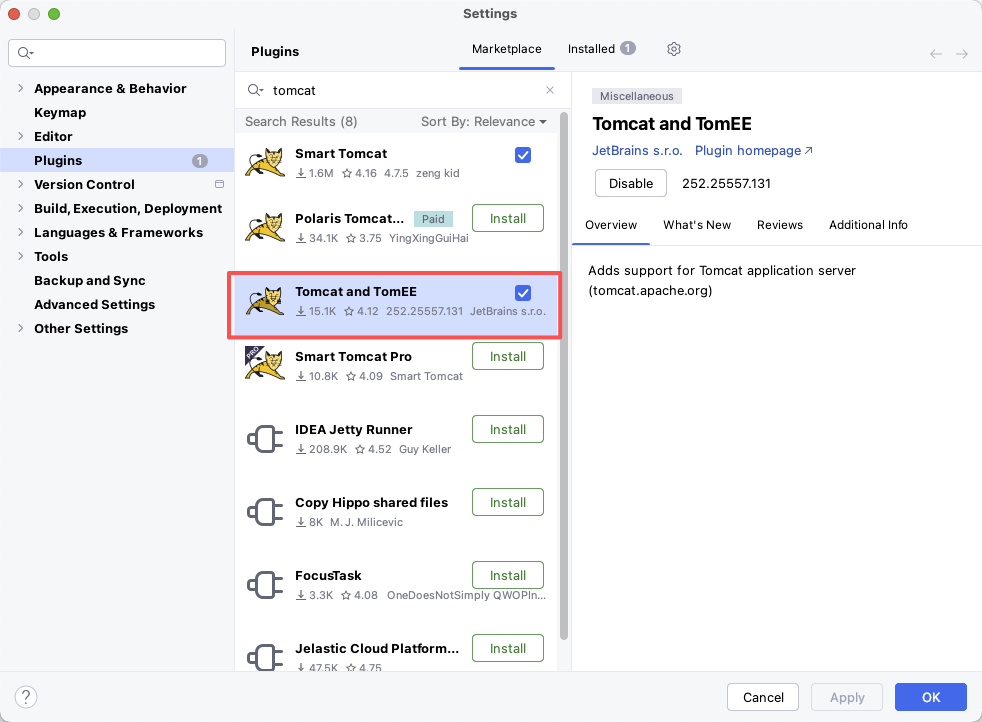Viewport: 982px width, 722px height.
Task: Click the Tomcat and TomEE plugin icon
Action: 265,301
